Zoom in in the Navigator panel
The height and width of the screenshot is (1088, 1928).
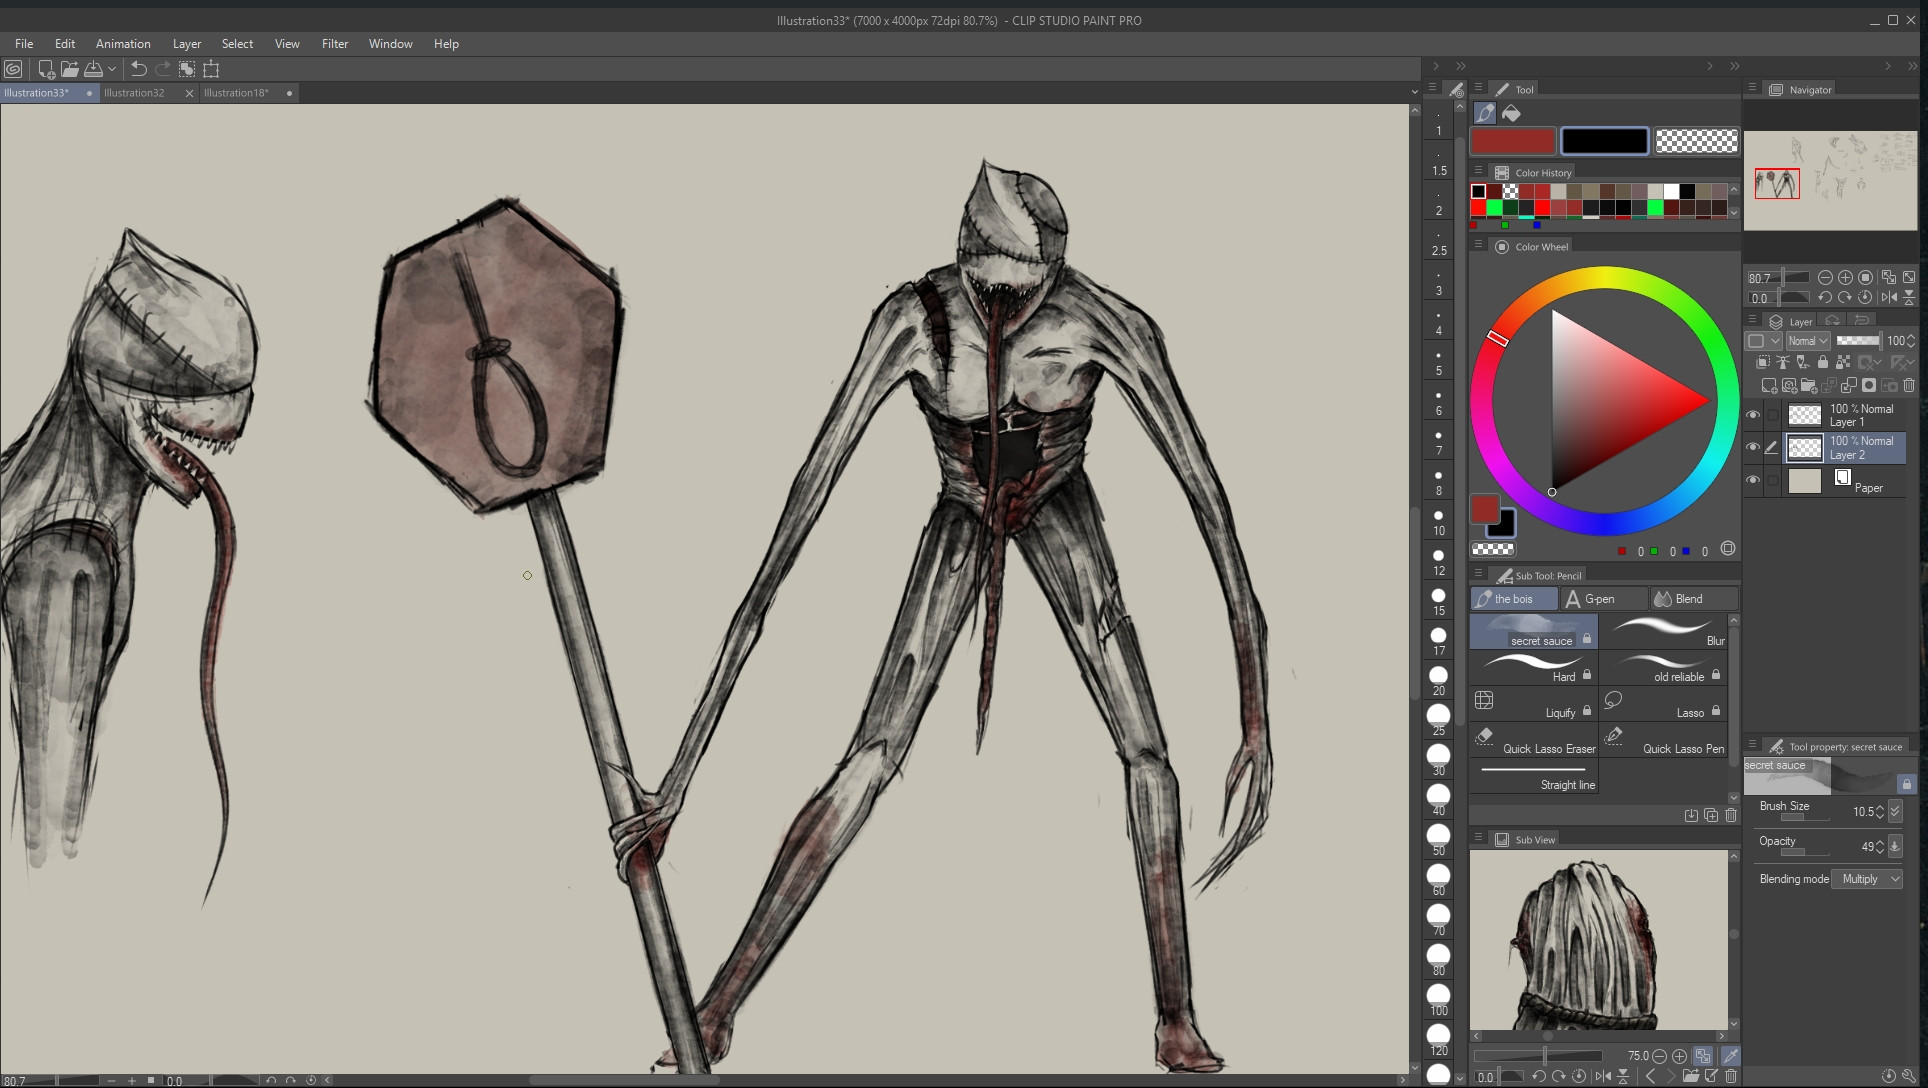pos(1845,277)
